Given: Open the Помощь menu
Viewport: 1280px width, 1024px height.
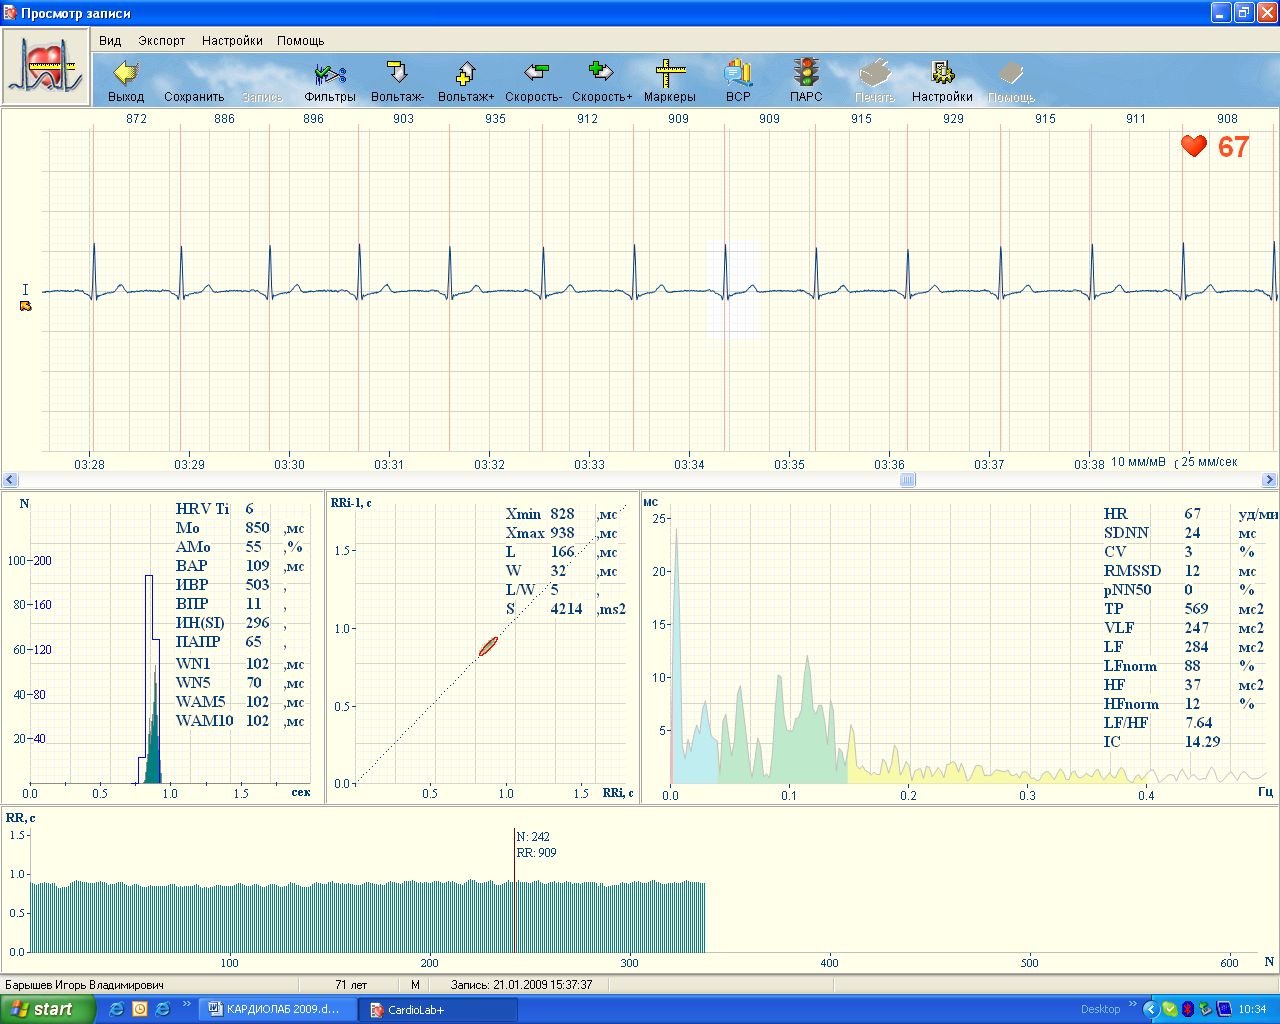Looking at the screenshot, I should point(300,41).
